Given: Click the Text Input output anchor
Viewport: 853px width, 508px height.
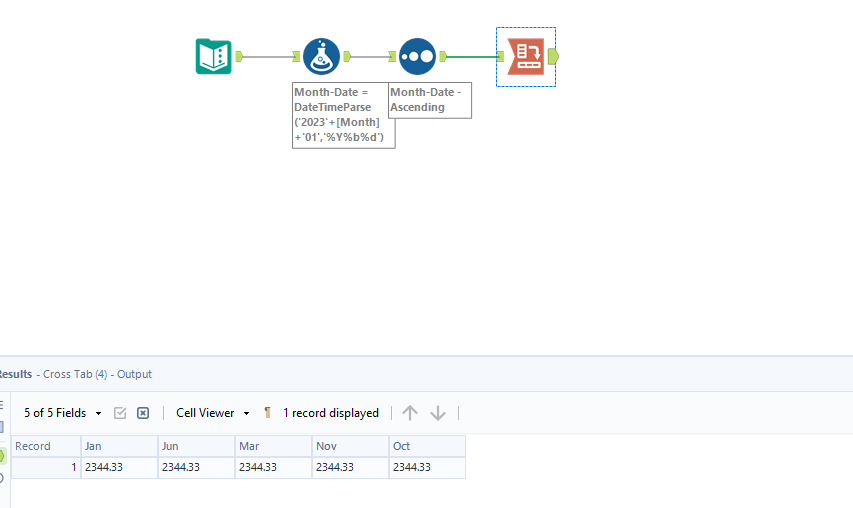Looking at the screenshot, I should [x=239, y=57].
